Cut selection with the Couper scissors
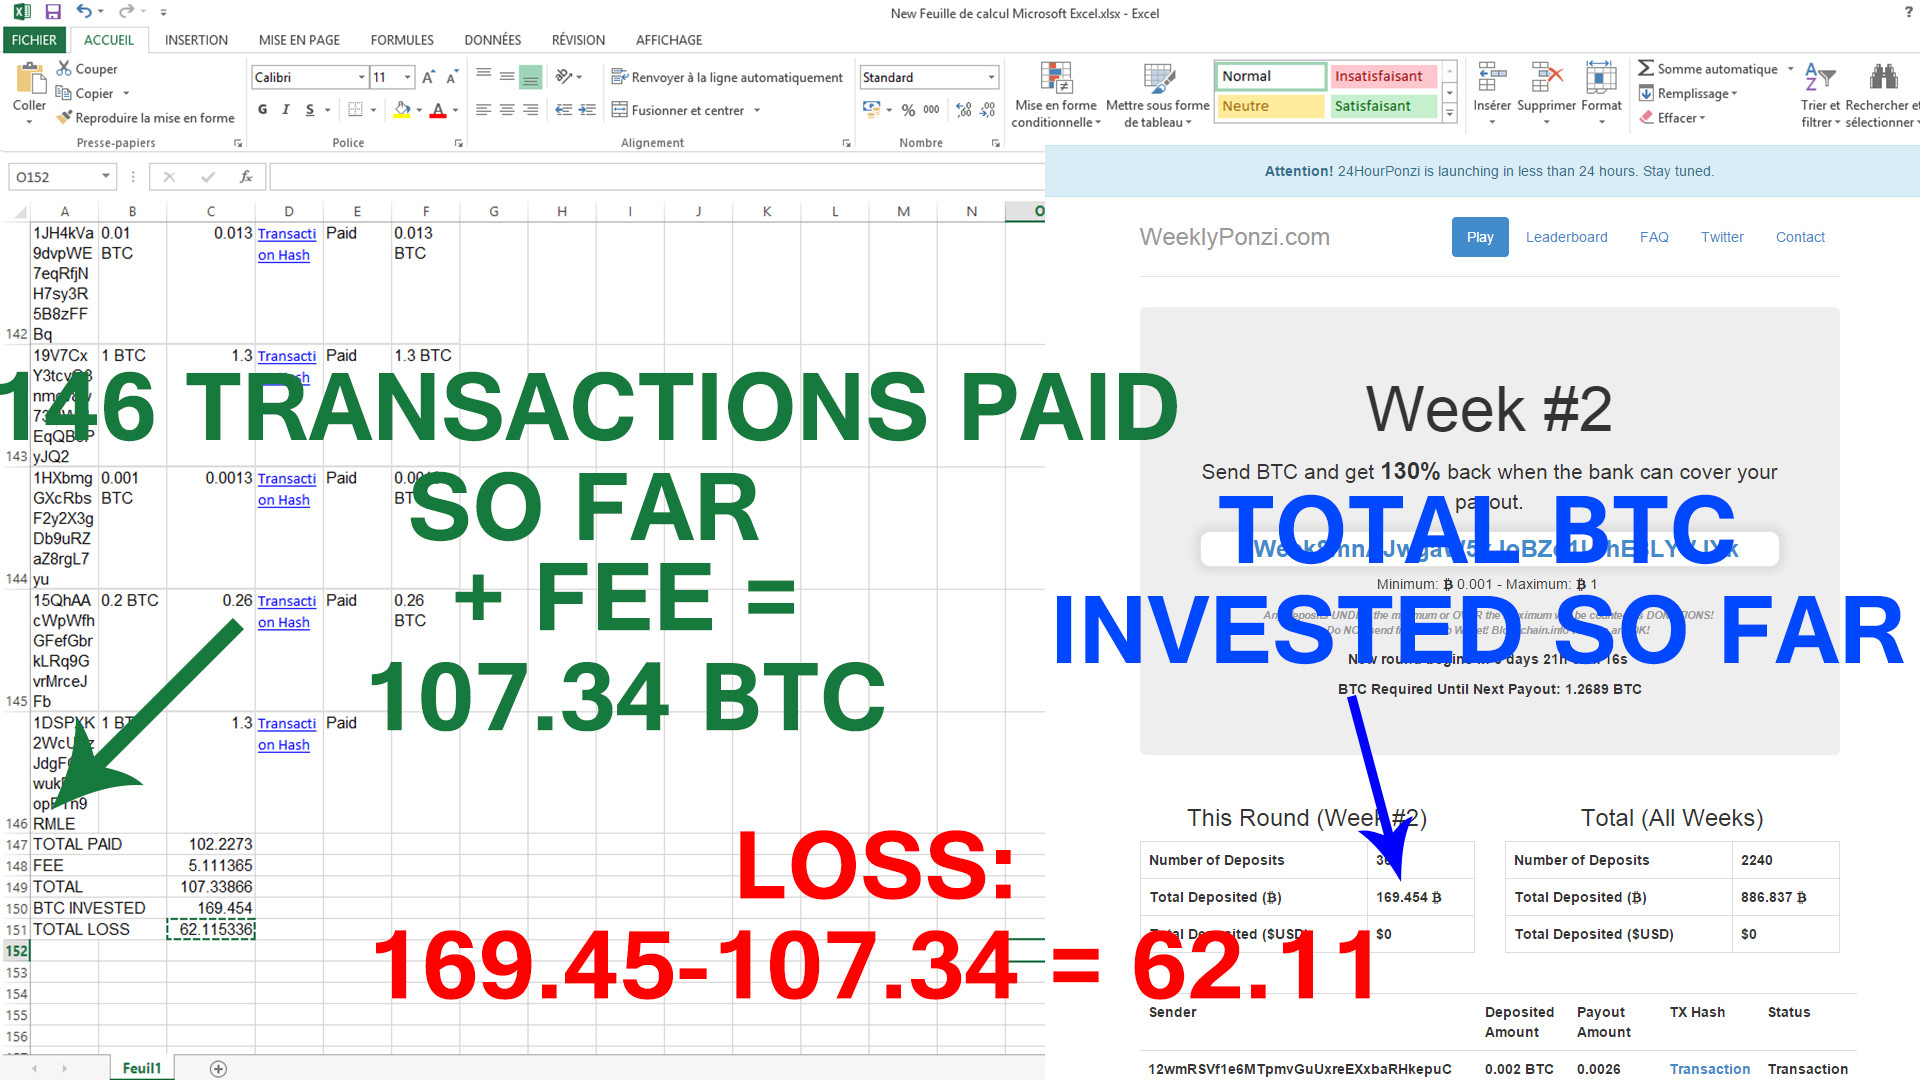Image resolution: width=1920 pixels, height=1080 pixels. (64, 68)
